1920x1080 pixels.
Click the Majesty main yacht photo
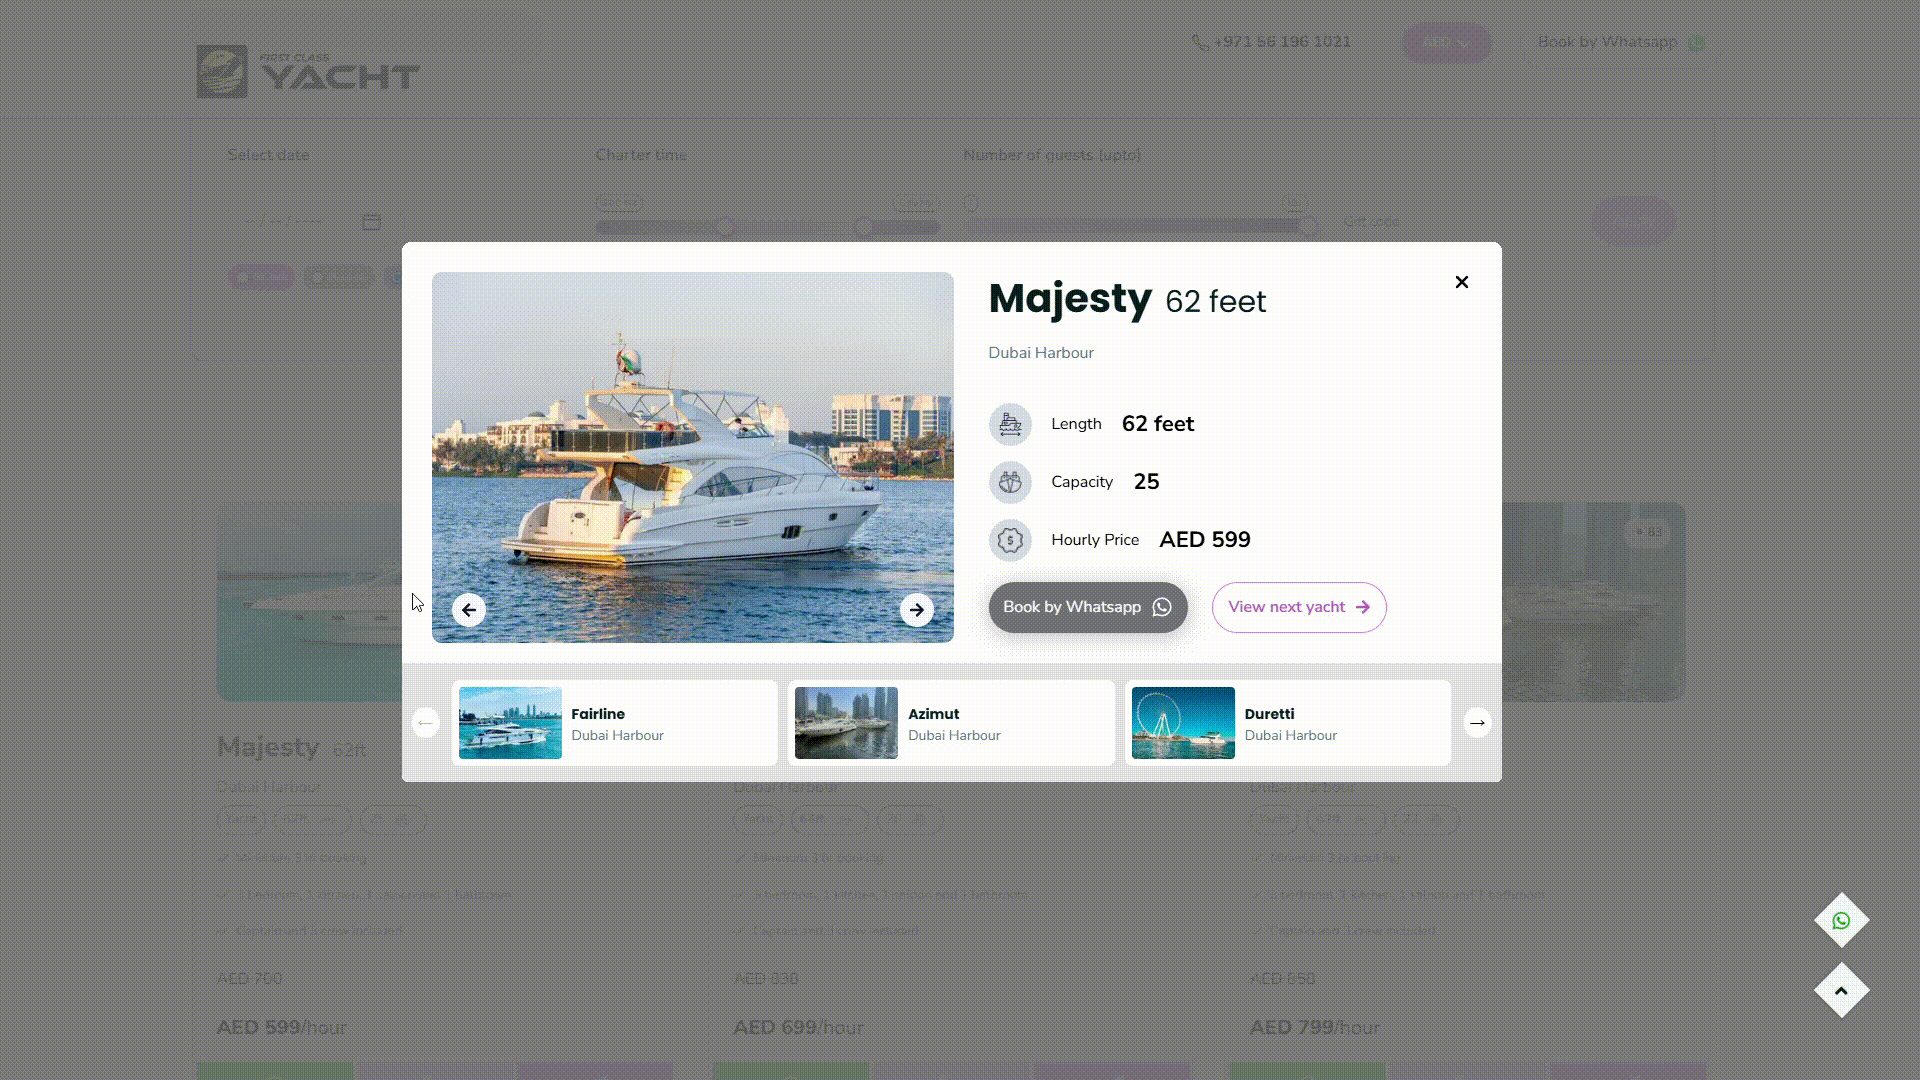(x=693, y=457)
